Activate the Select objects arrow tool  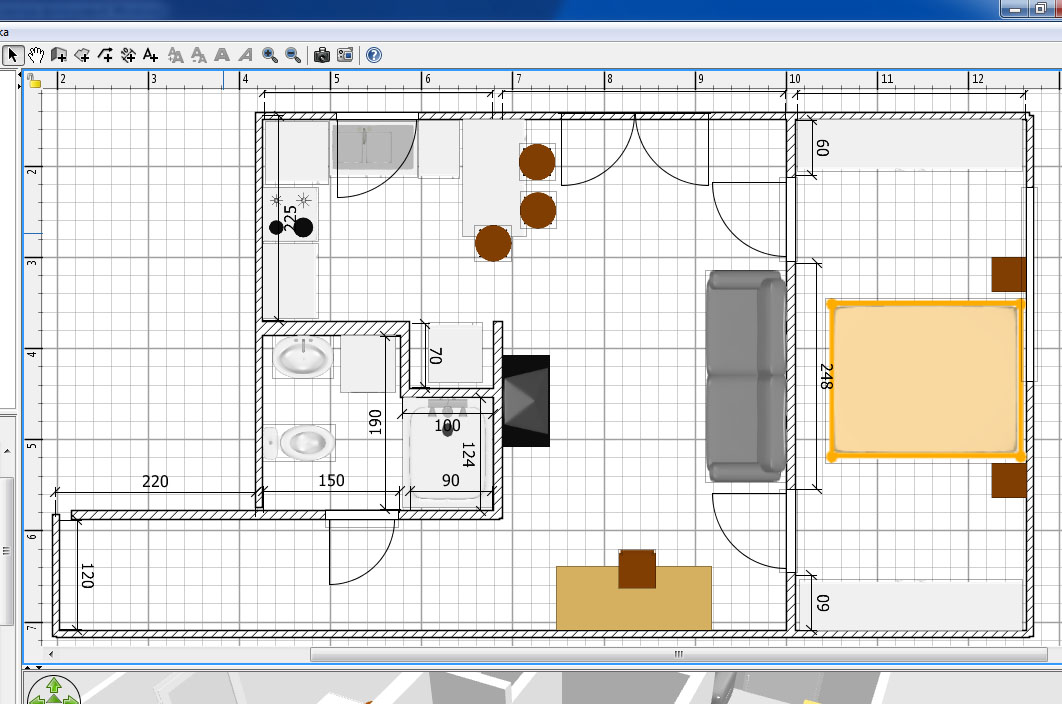tap(13, 55)
